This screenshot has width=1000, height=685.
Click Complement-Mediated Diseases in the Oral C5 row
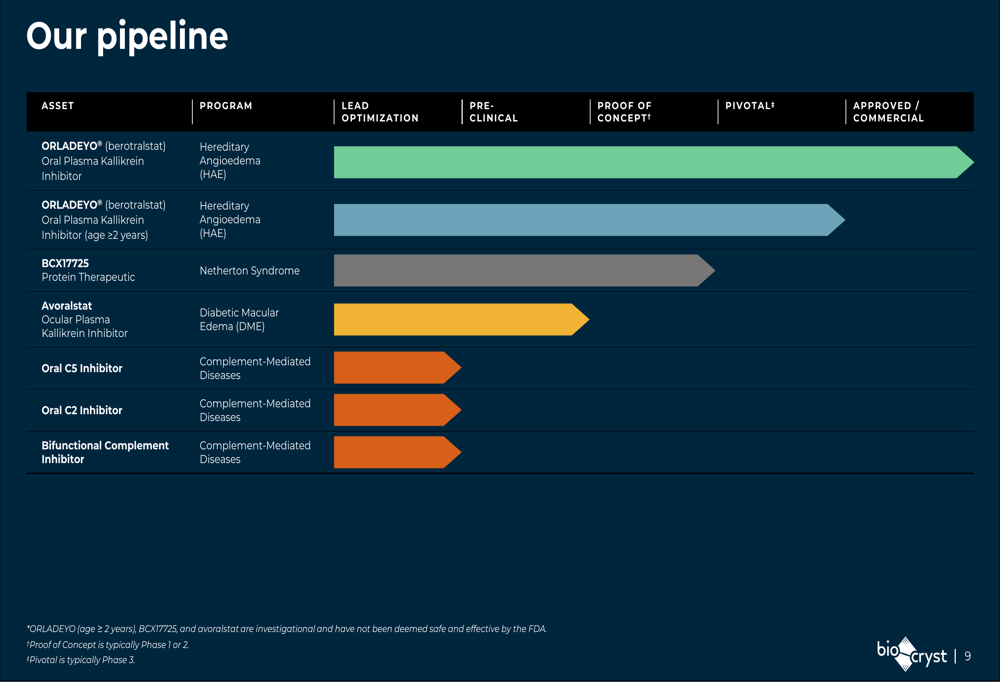pos(255,368)
